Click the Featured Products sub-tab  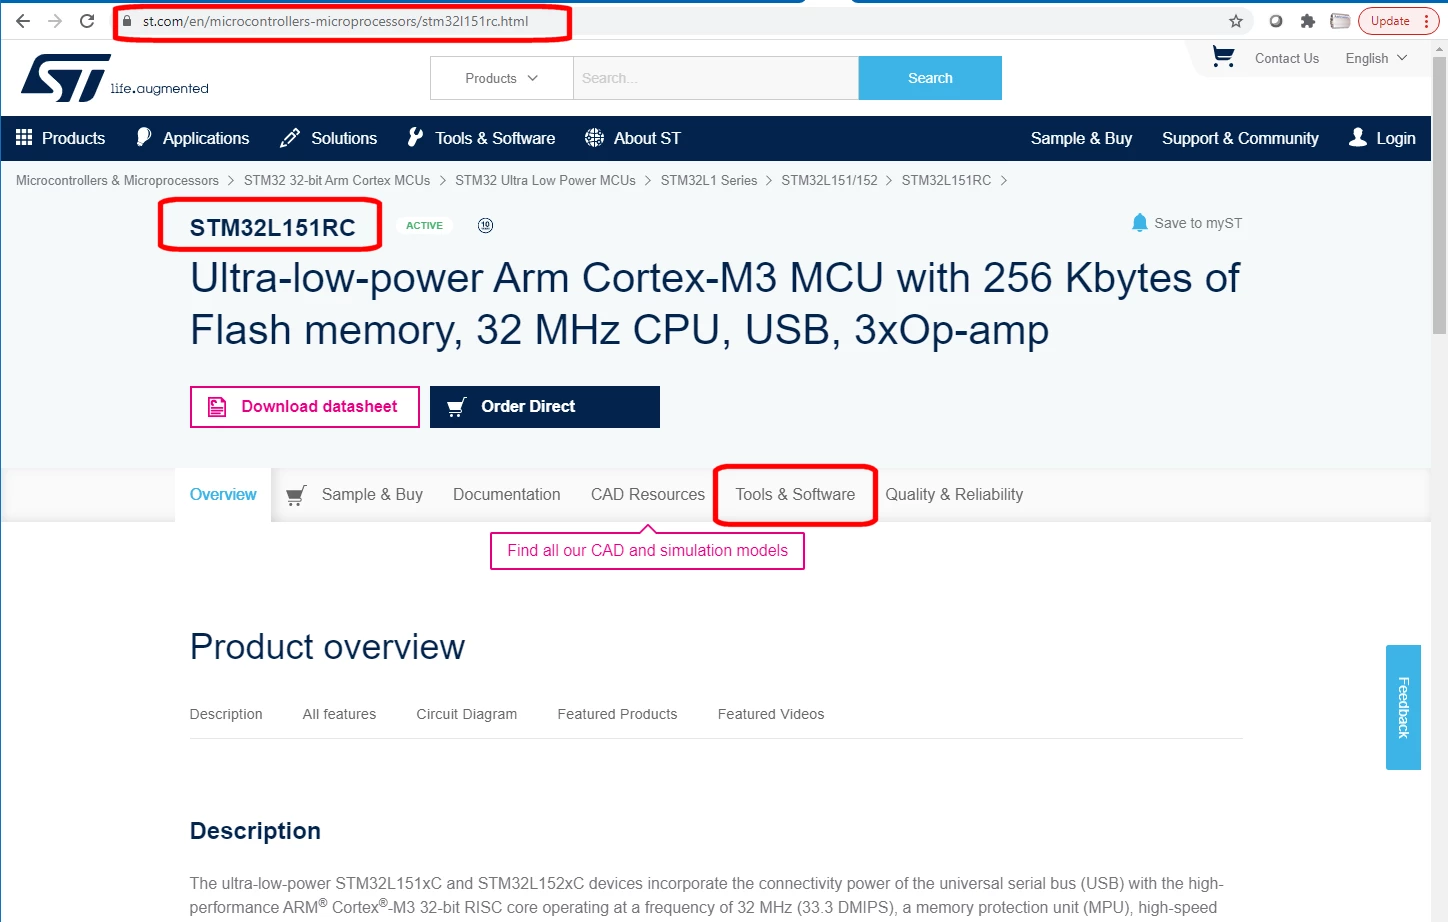pos(617,714)
